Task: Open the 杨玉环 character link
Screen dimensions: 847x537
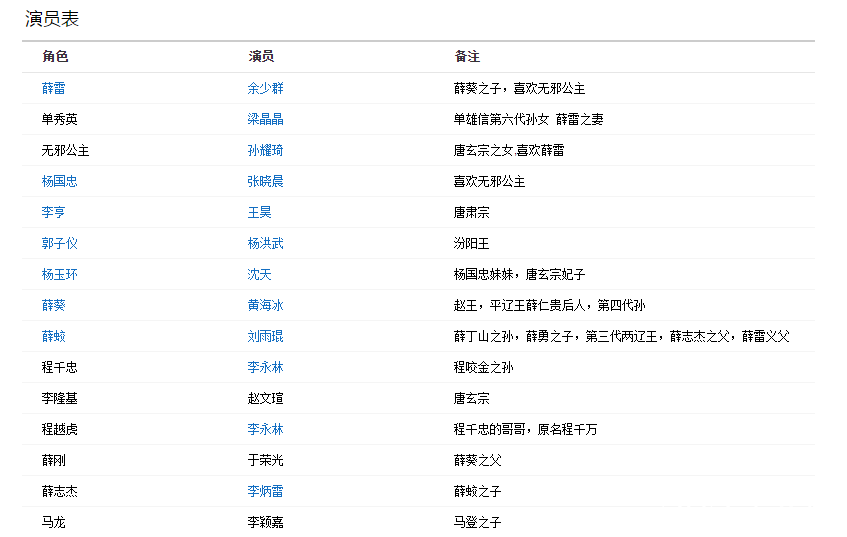Action: coord(59,274)
